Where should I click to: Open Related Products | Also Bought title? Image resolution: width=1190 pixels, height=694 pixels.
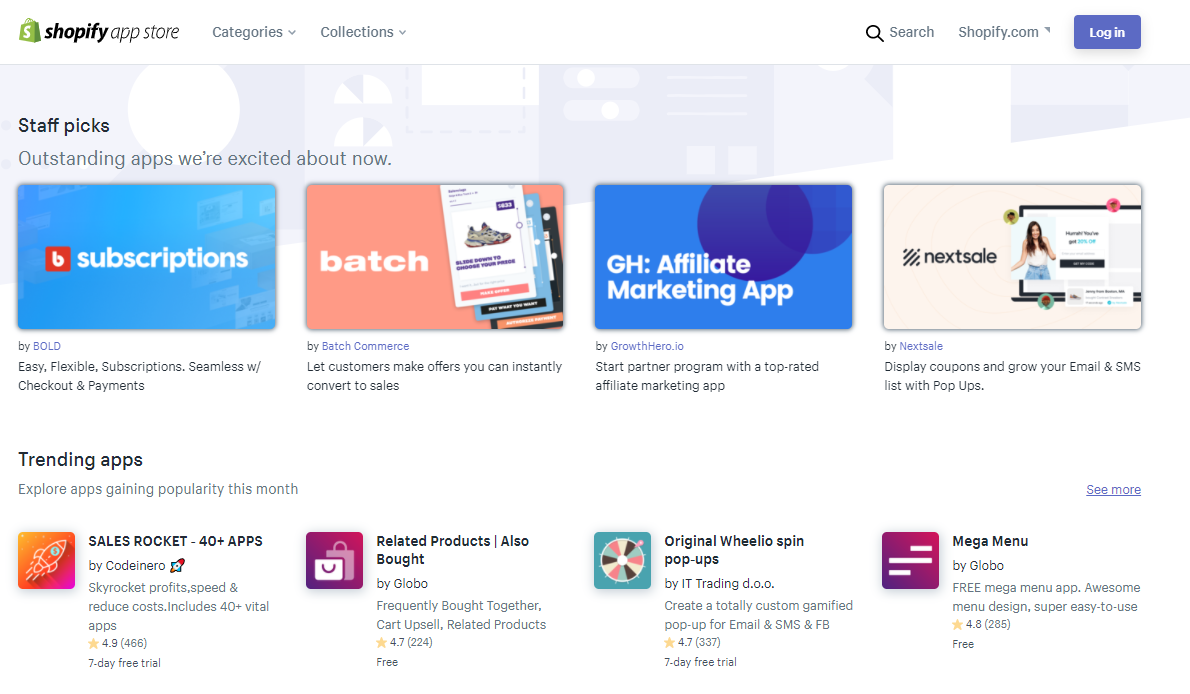tap(452, 550)
